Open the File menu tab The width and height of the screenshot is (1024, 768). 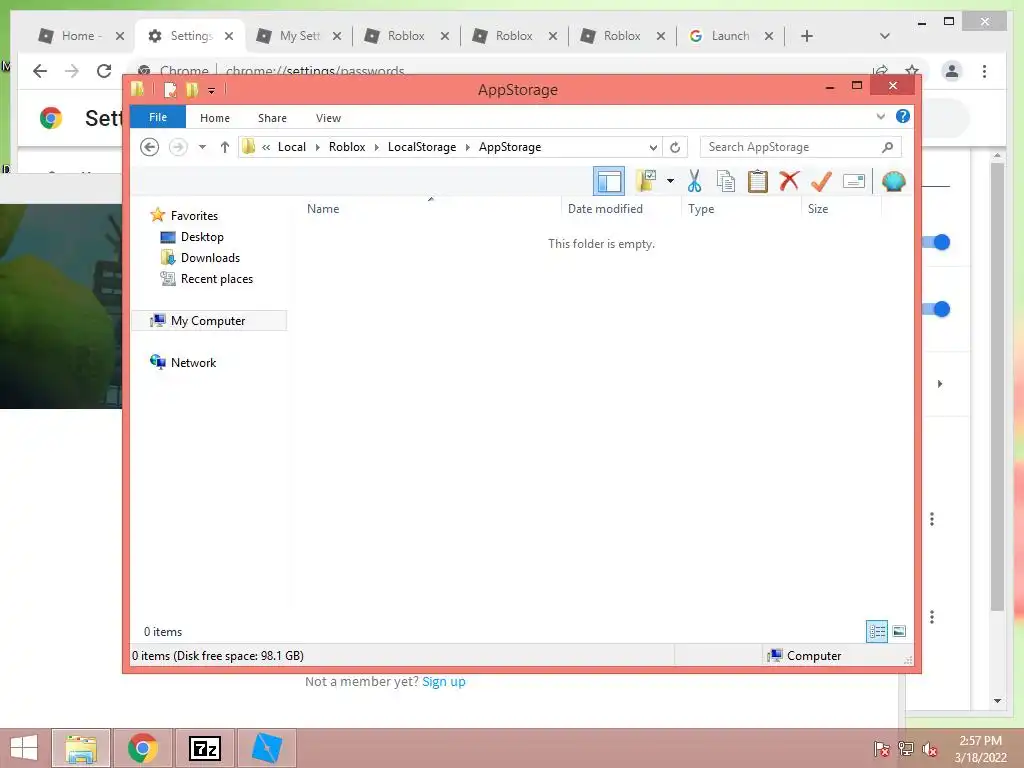coord(158,117)
